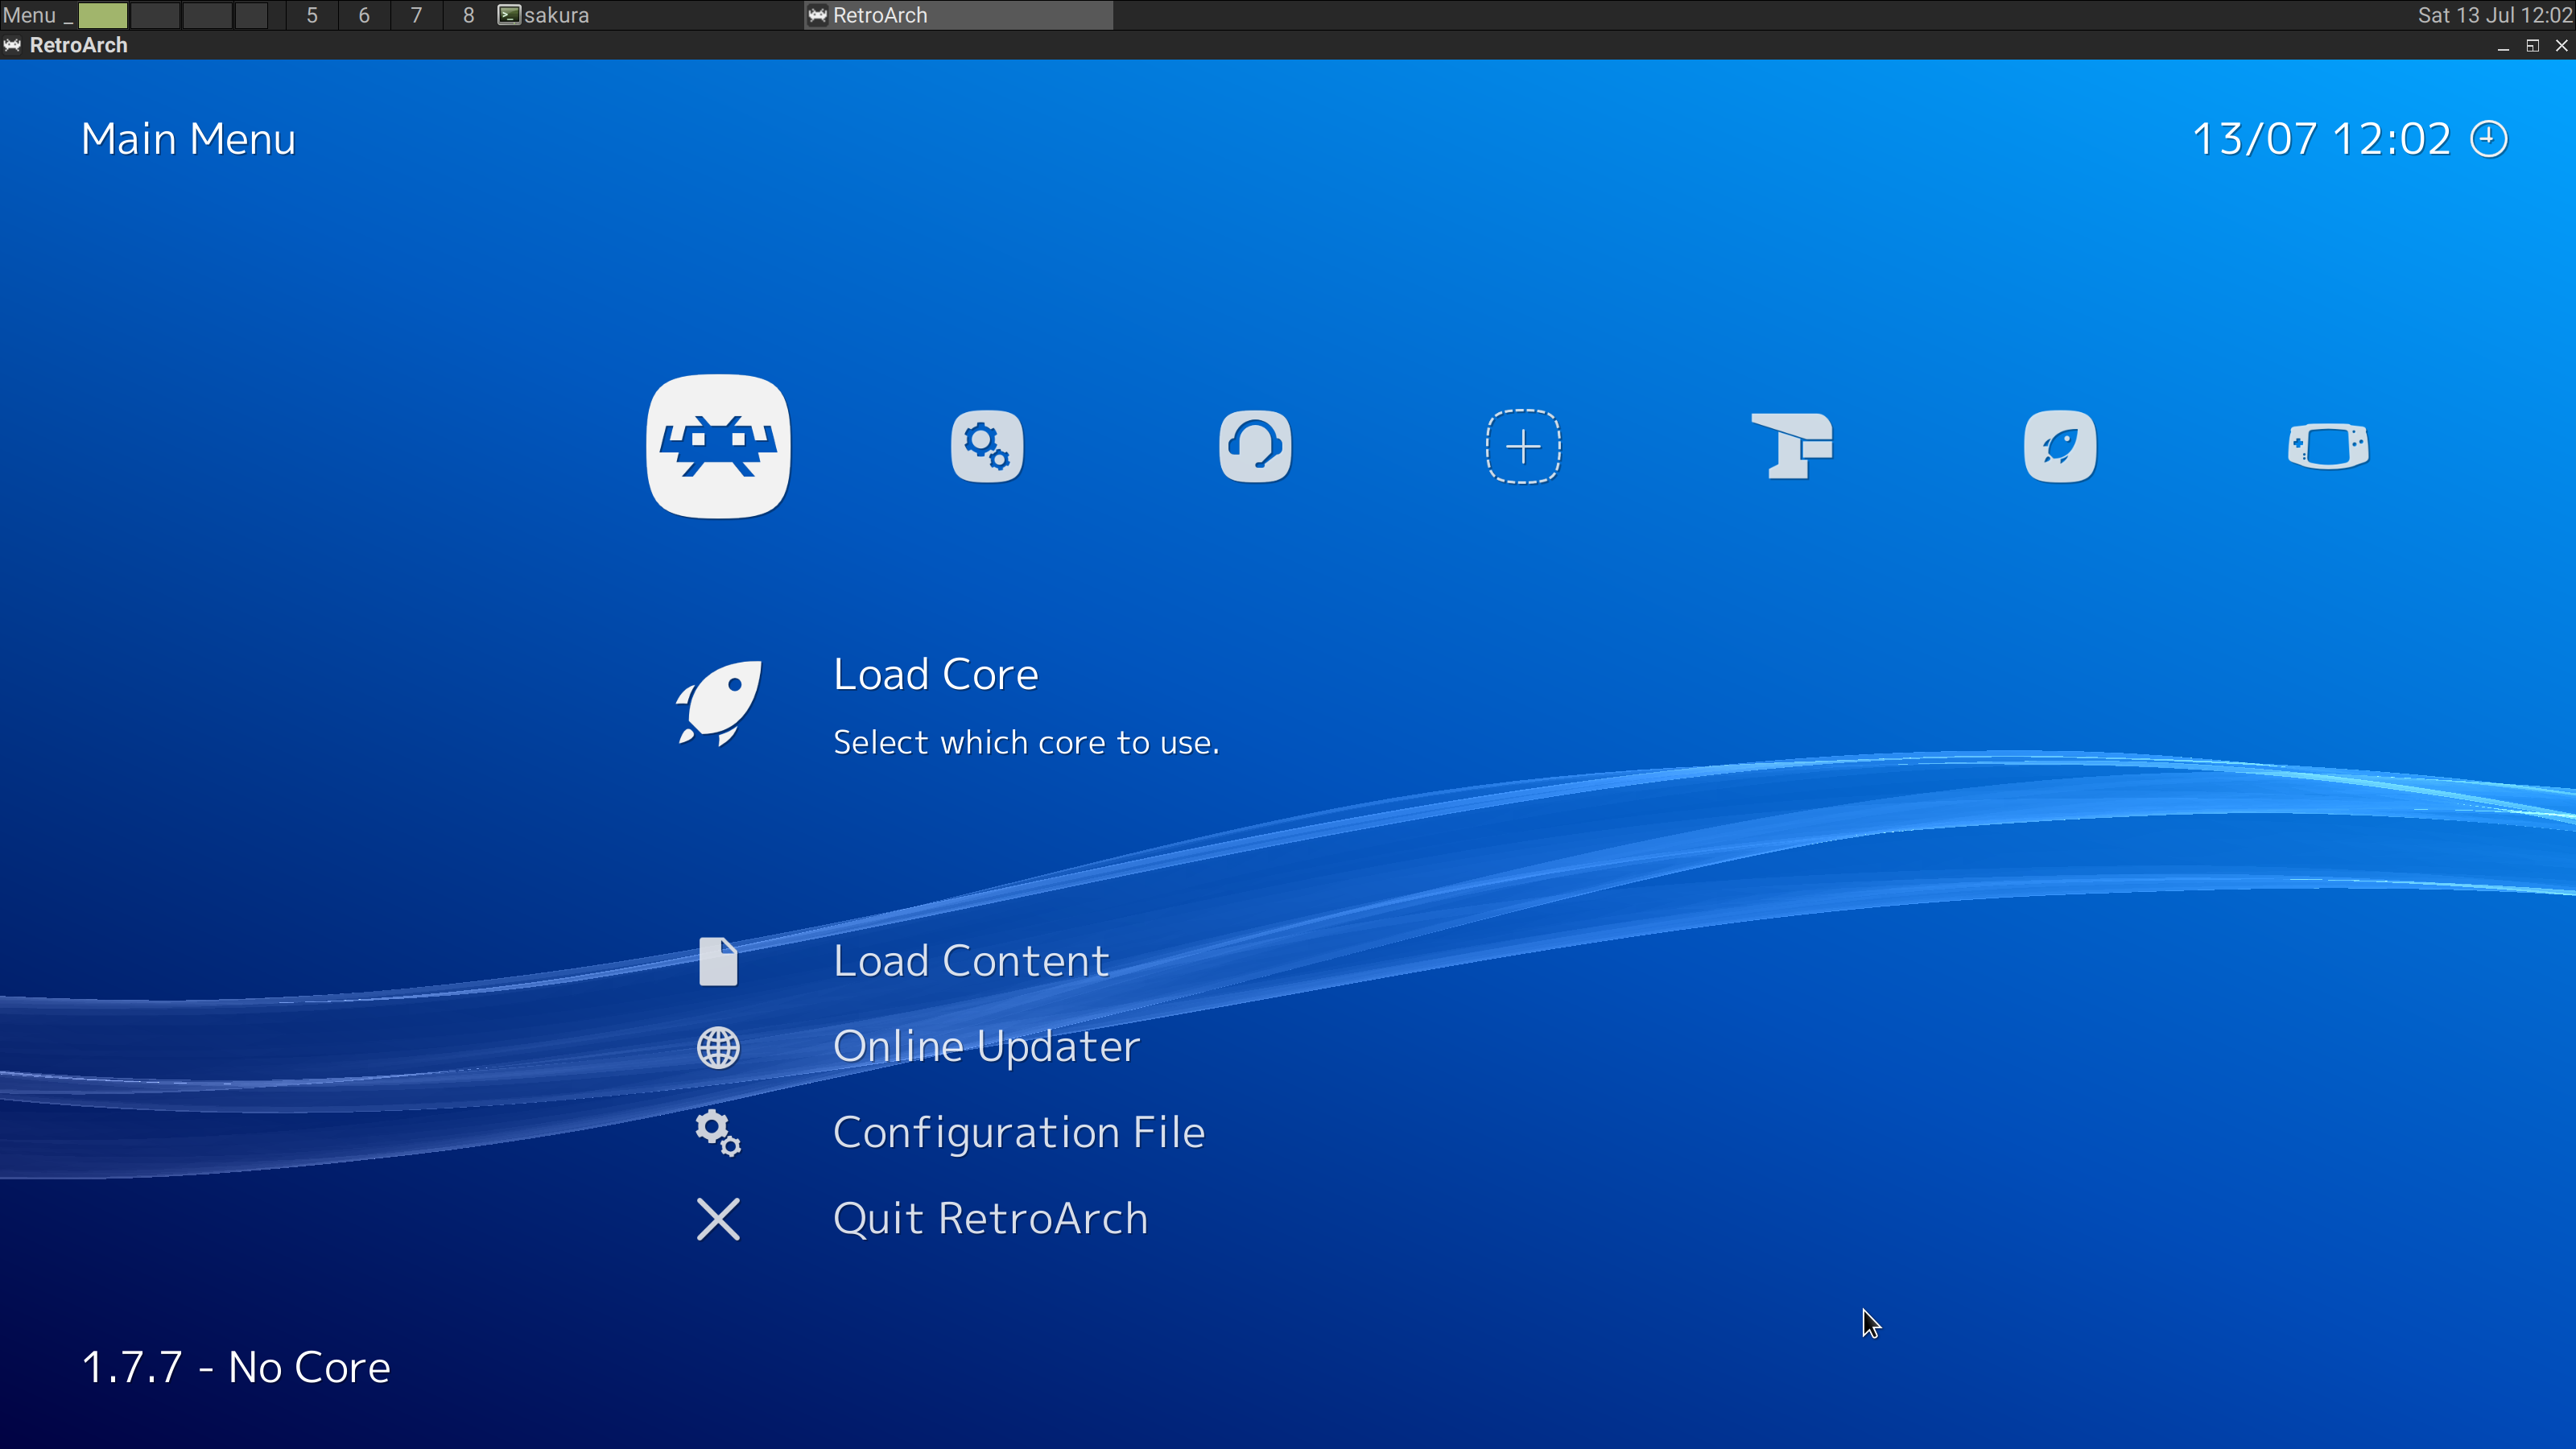
Task: Open the Import Content plus icon
Action: (1522, 446)
